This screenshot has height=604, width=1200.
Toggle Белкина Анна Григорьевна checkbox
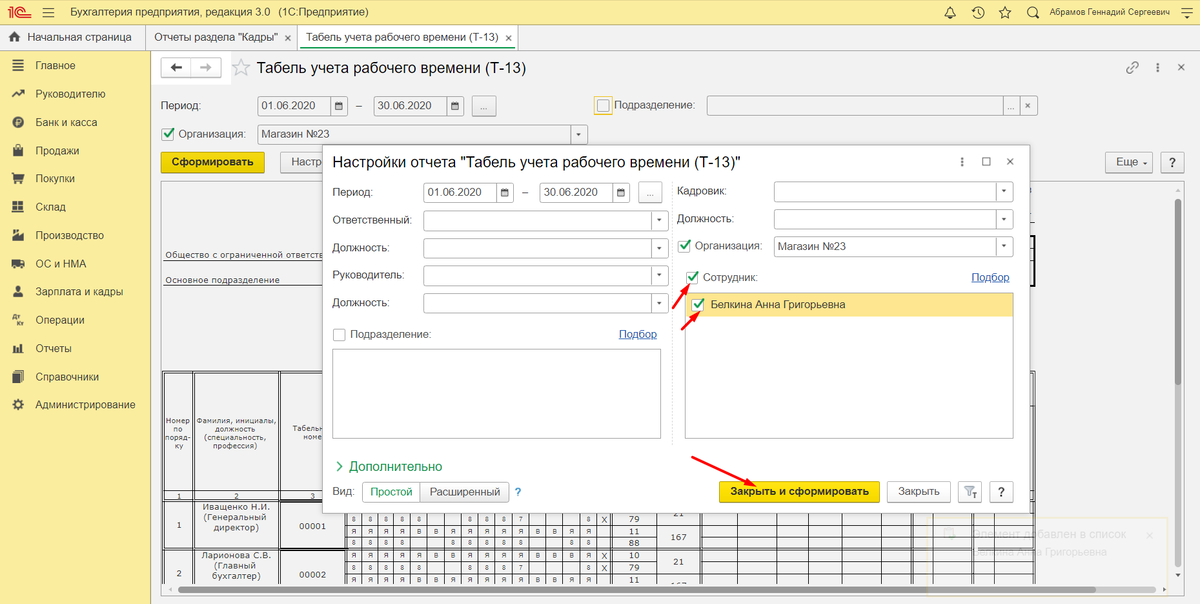click(699, 305)
